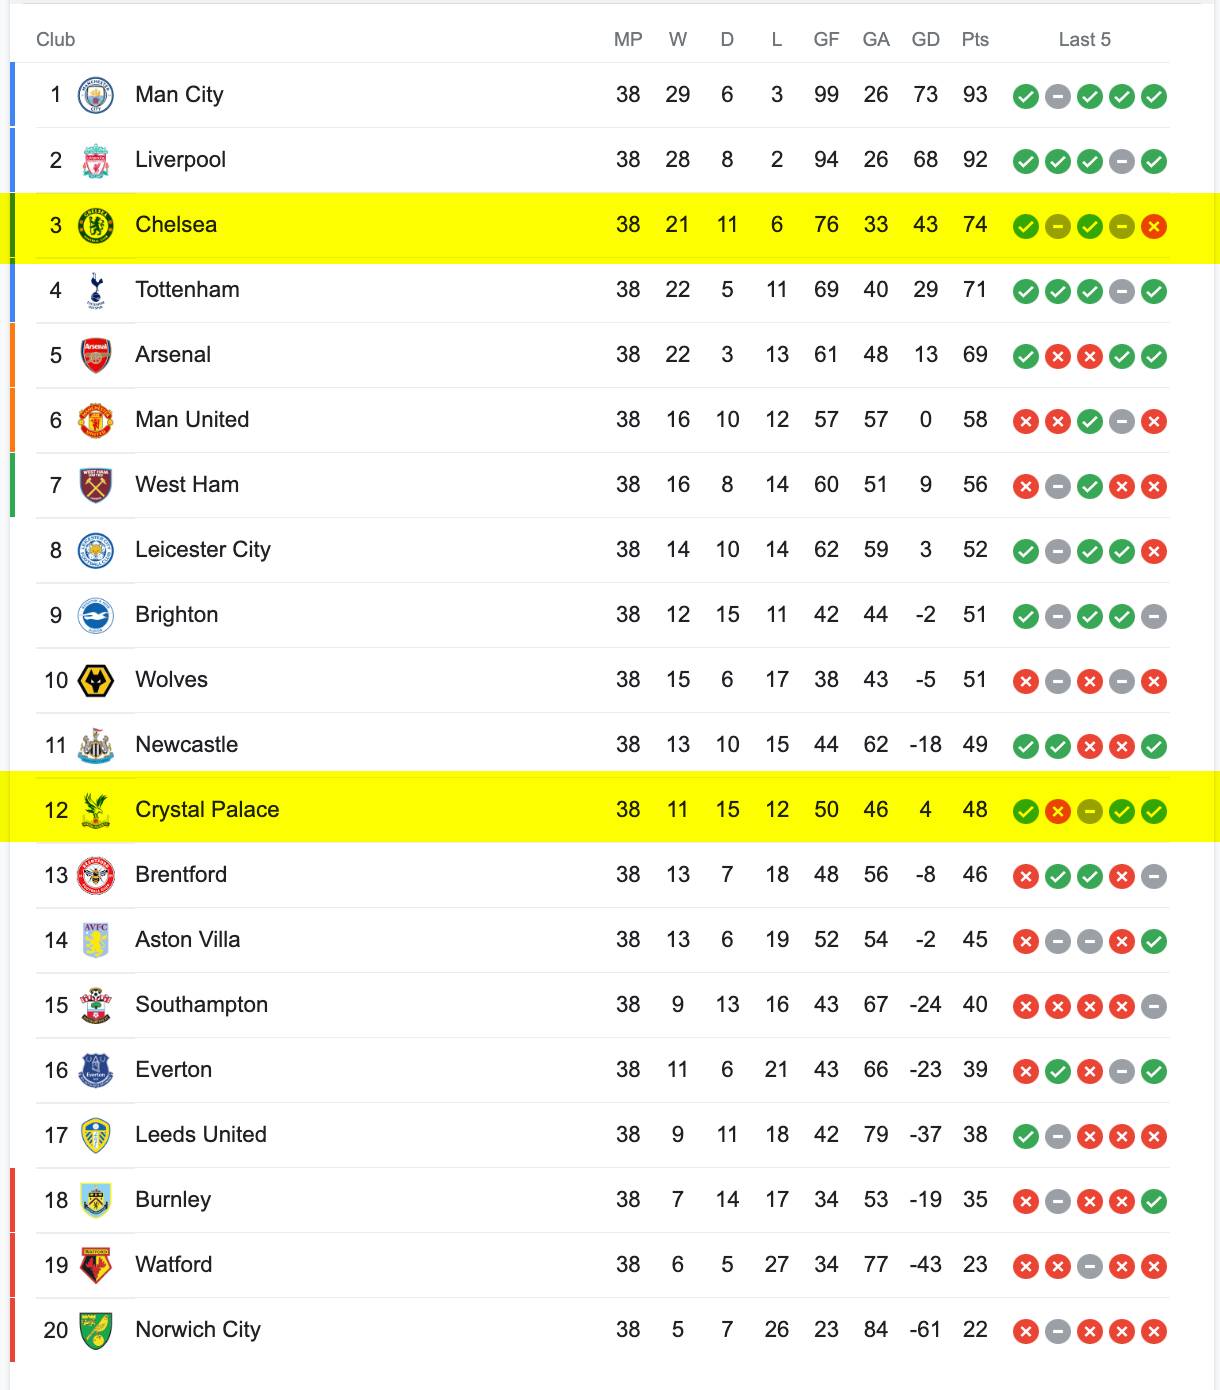
Task: Click Burnley's last green win icon
Action: point(1154,1201)
